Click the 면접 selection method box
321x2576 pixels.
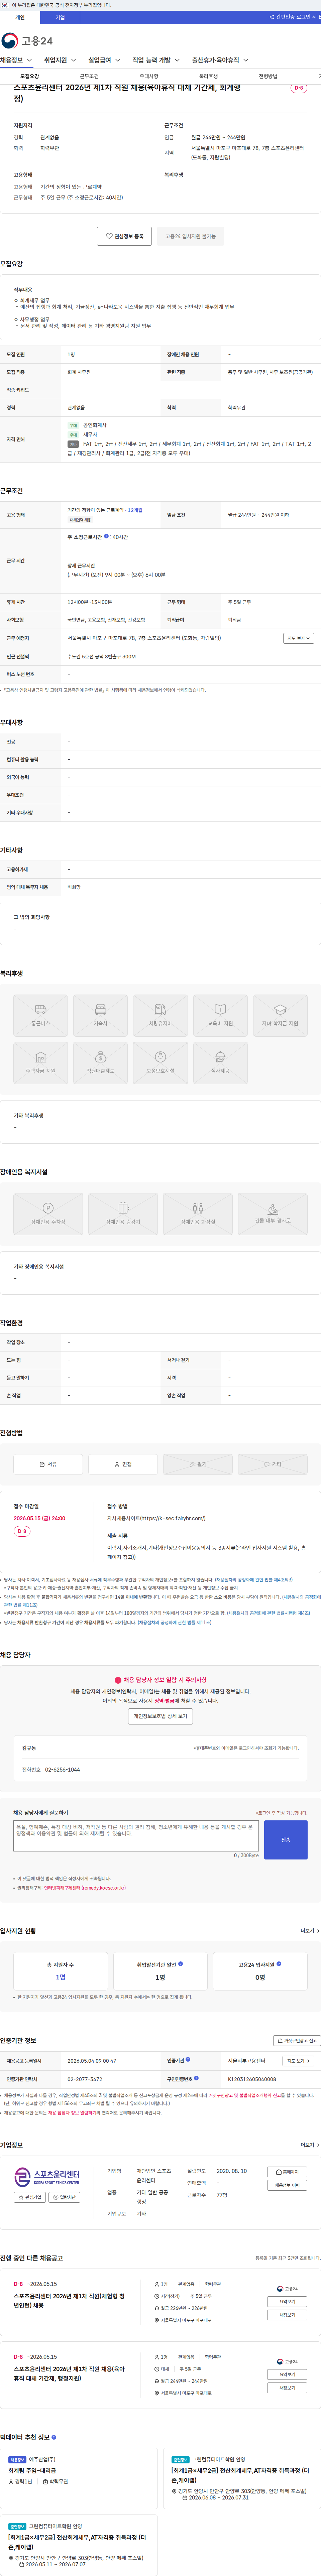tap(123, 1464)
